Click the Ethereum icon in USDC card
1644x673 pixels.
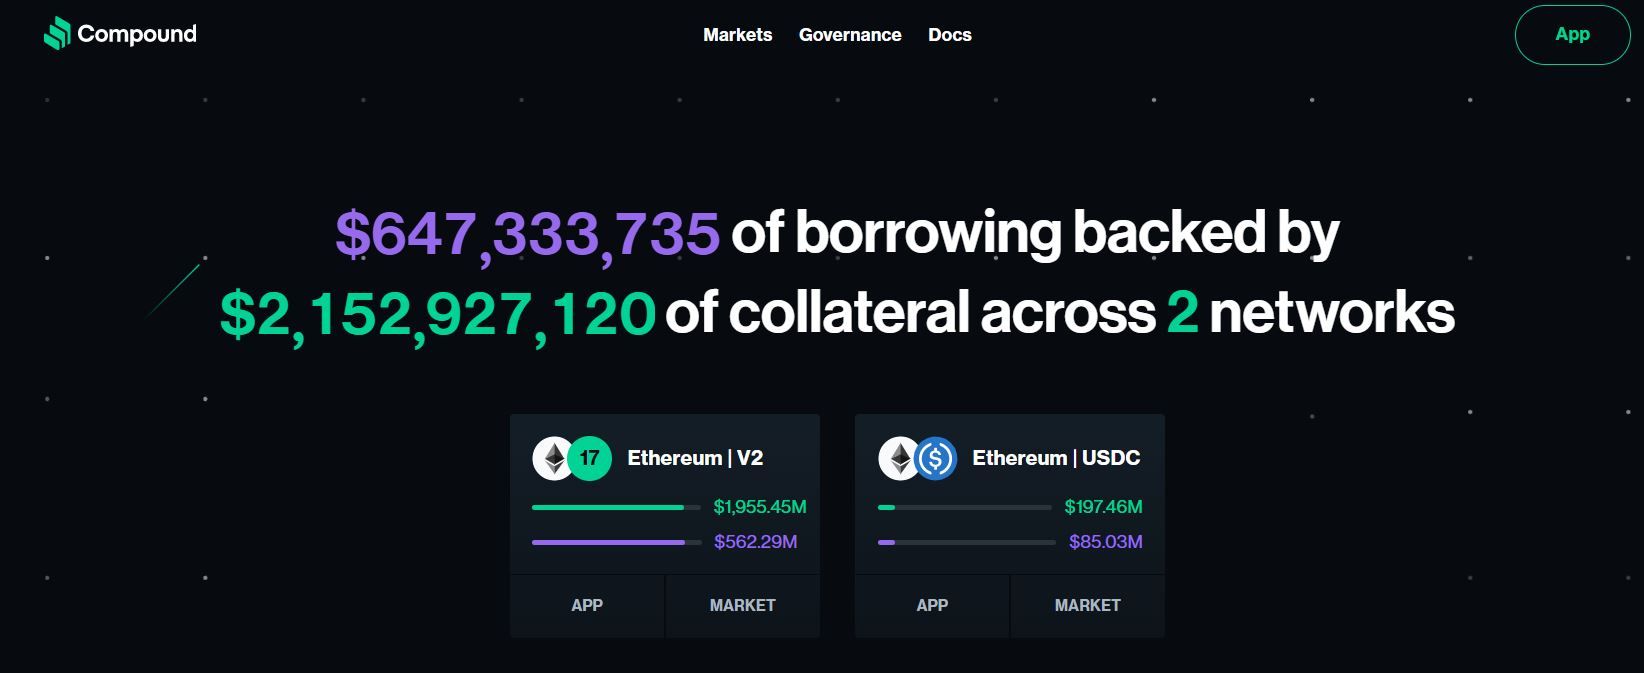(x=897, y=458)
